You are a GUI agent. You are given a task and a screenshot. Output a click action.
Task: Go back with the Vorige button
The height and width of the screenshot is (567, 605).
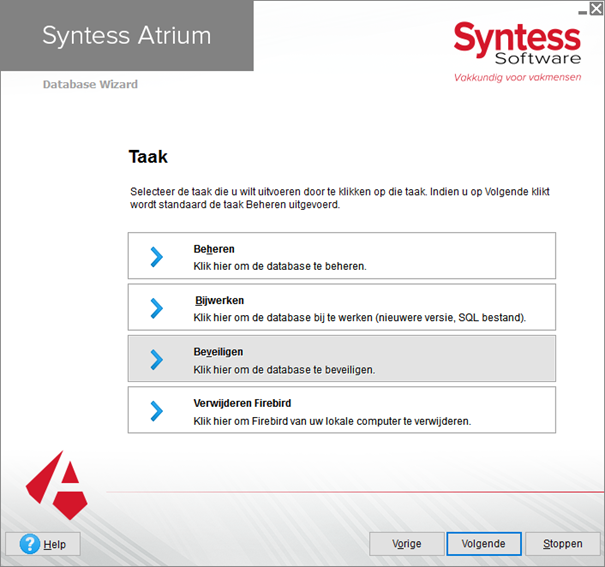[x=407, y=544]
